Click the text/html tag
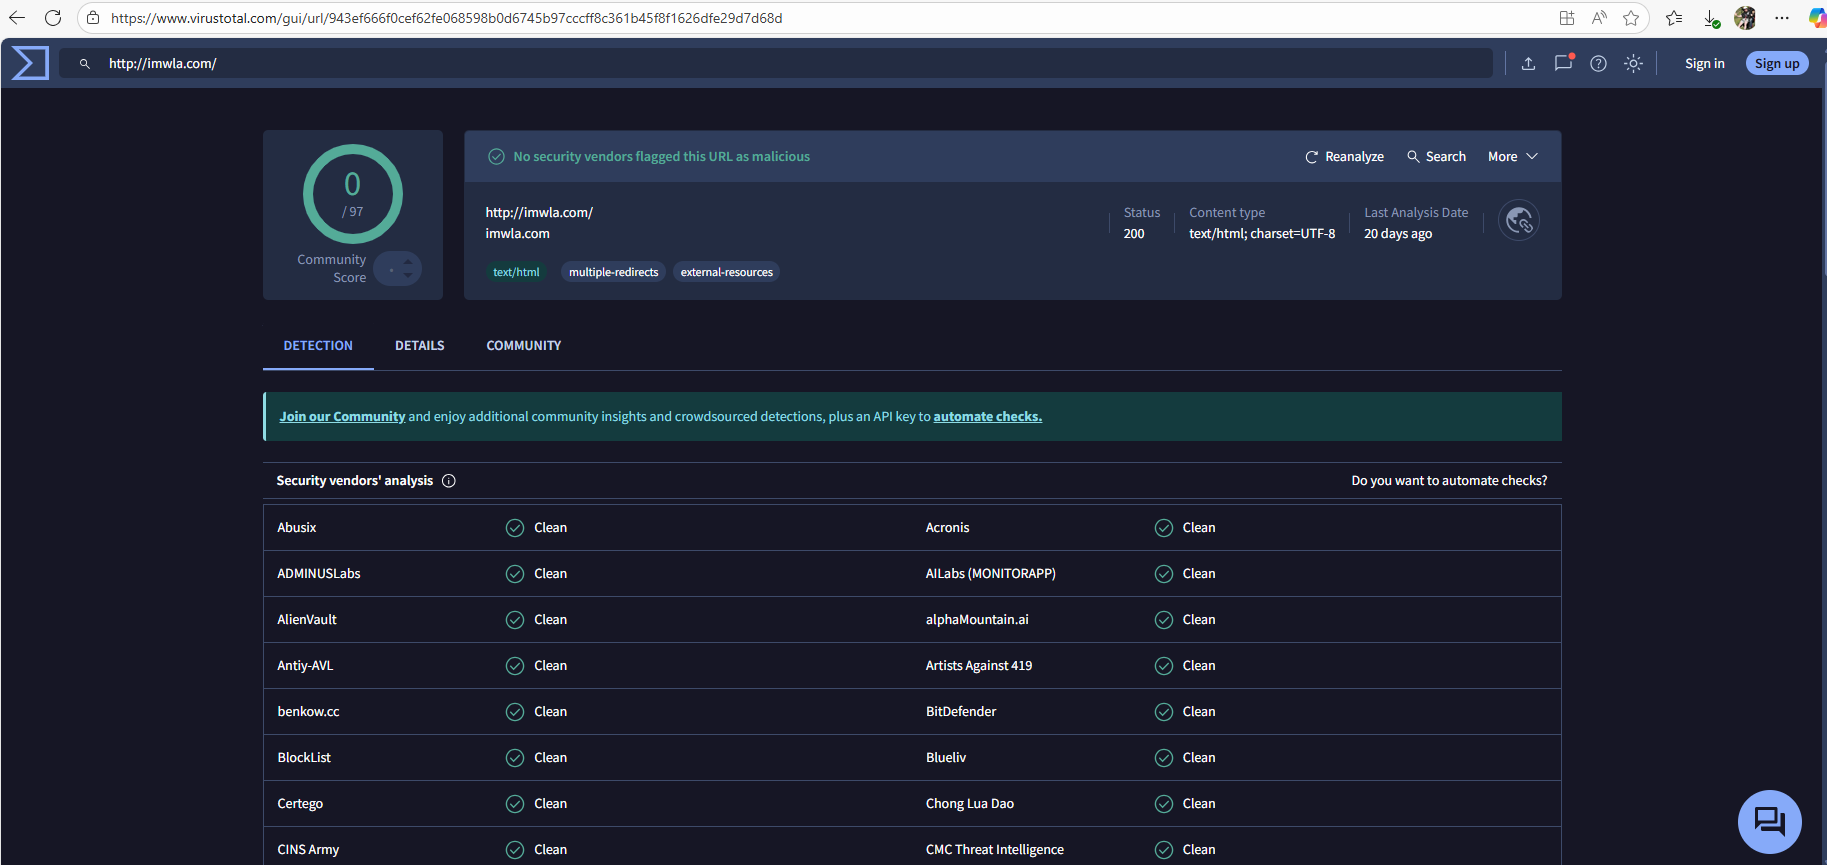 point(516,272)
